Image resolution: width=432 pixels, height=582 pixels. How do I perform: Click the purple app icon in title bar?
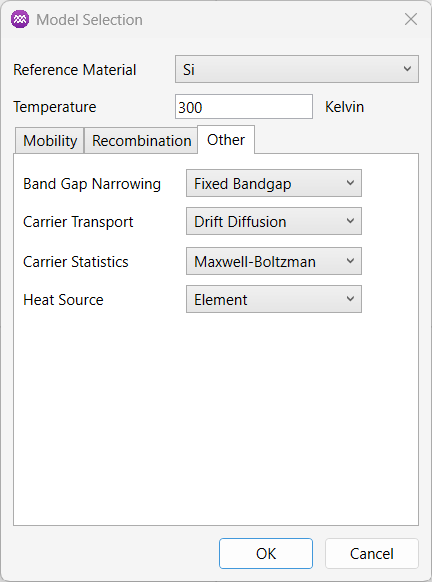pyautogui.click(x=20, y=19)
